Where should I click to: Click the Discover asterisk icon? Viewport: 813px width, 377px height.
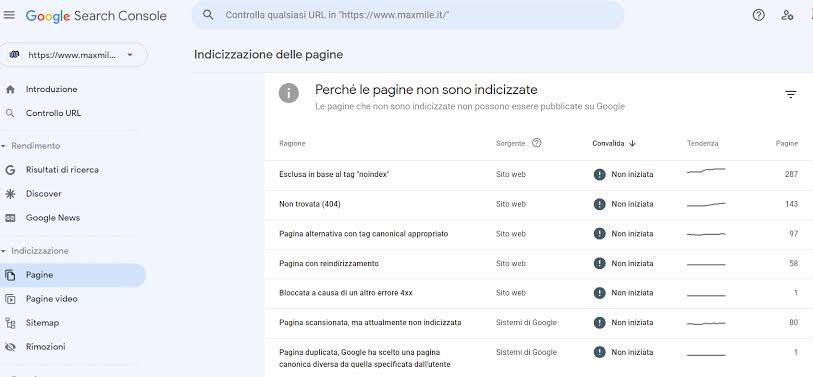(x=10, y=194)
